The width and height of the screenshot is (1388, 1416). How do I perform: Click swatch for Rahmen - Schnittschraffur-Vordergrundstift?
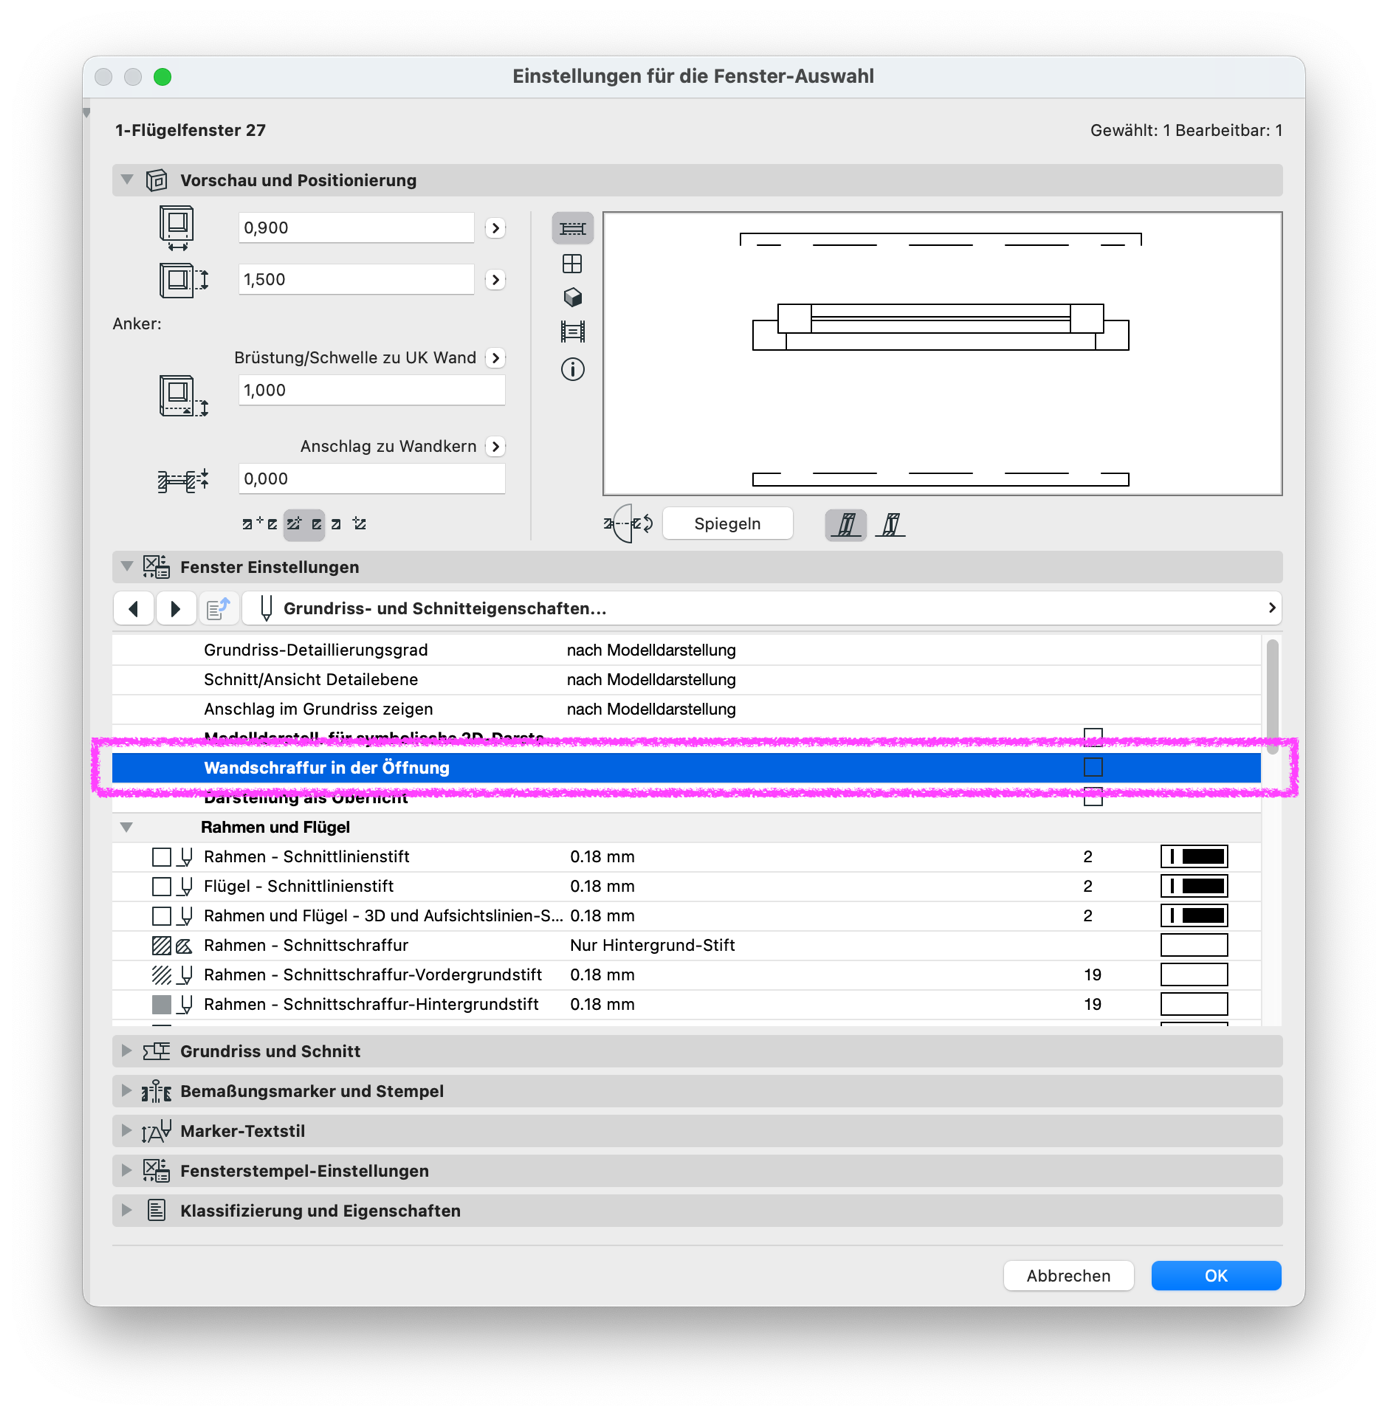(x=1194, y=975)
